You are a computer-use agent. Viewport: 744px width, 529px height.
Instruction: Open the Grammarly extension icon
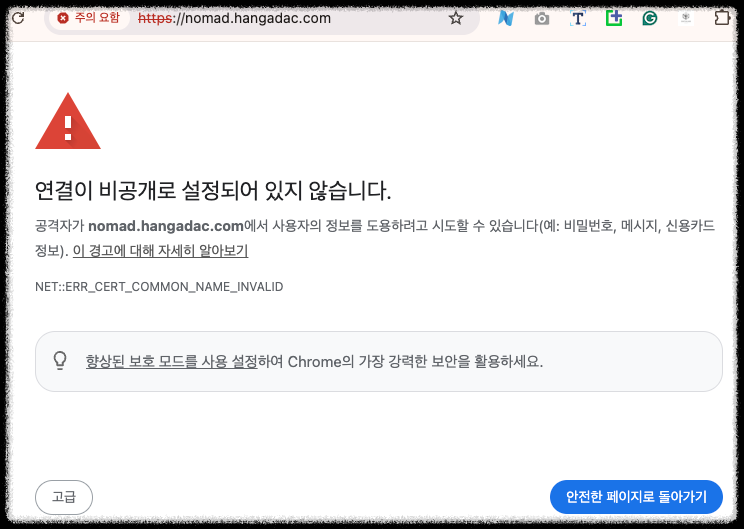pyautogui.click(x=650, y=19)
